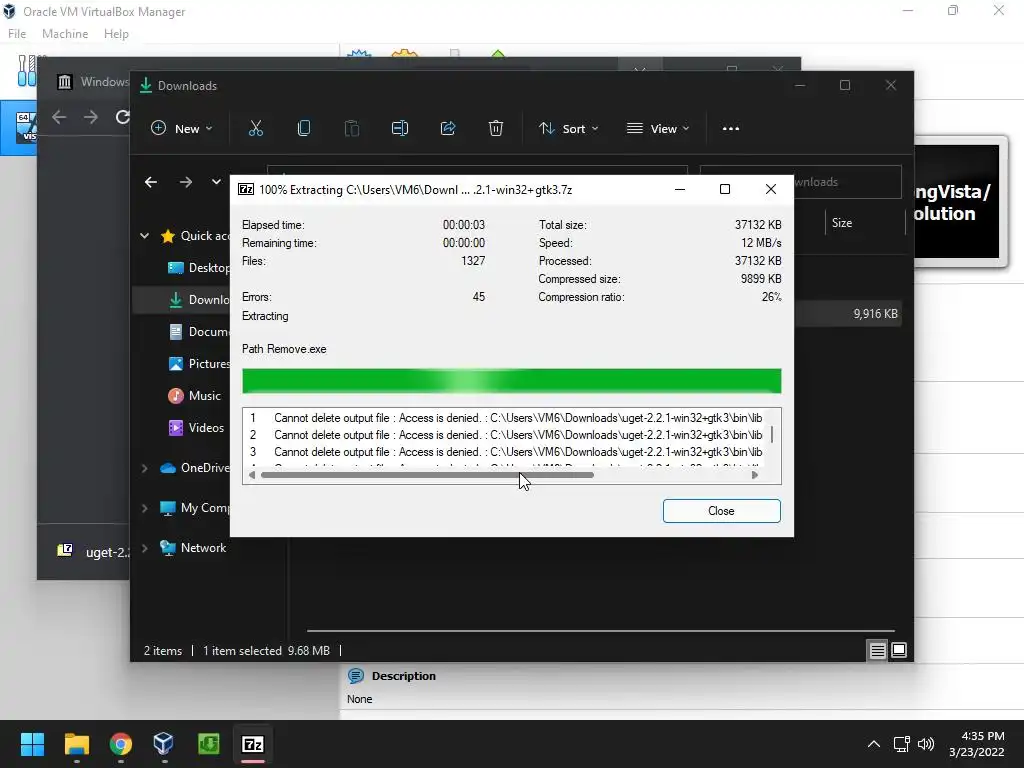Click the vertical scrollbar thumb in error list
1024x768 pixels.
(772, 434)
